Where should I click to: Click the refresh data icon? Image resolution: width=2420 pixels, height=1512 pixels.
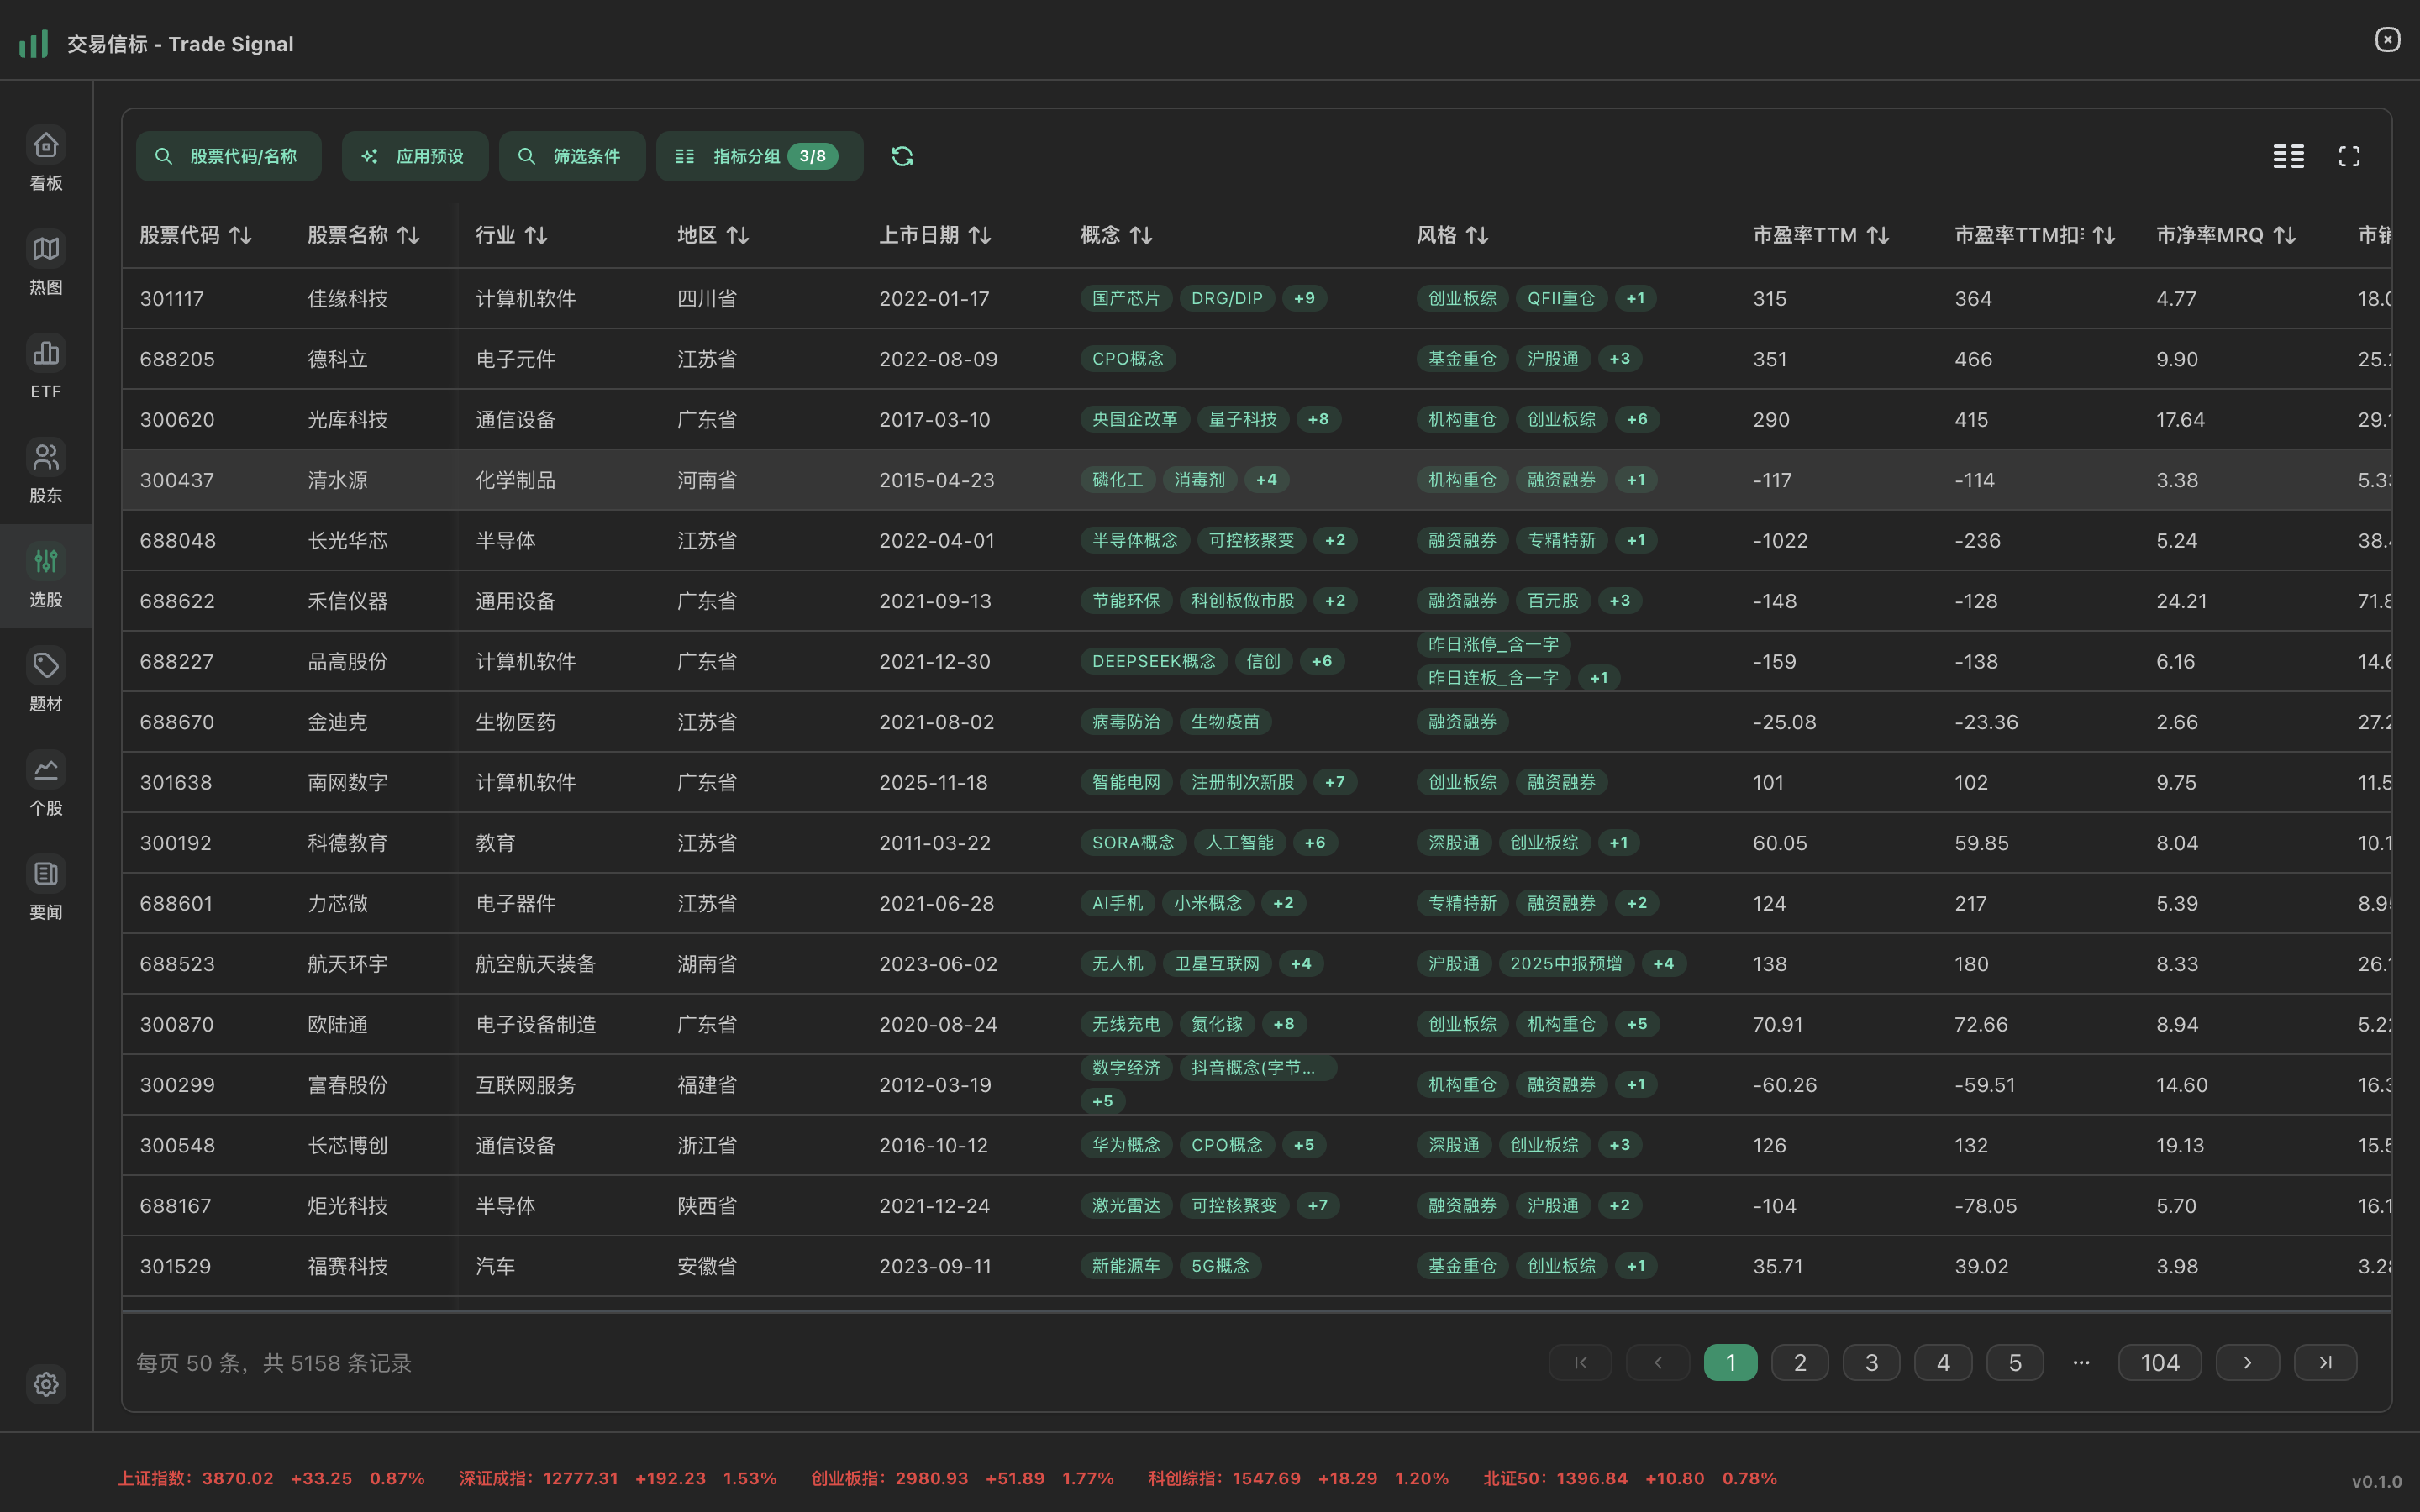901,156
